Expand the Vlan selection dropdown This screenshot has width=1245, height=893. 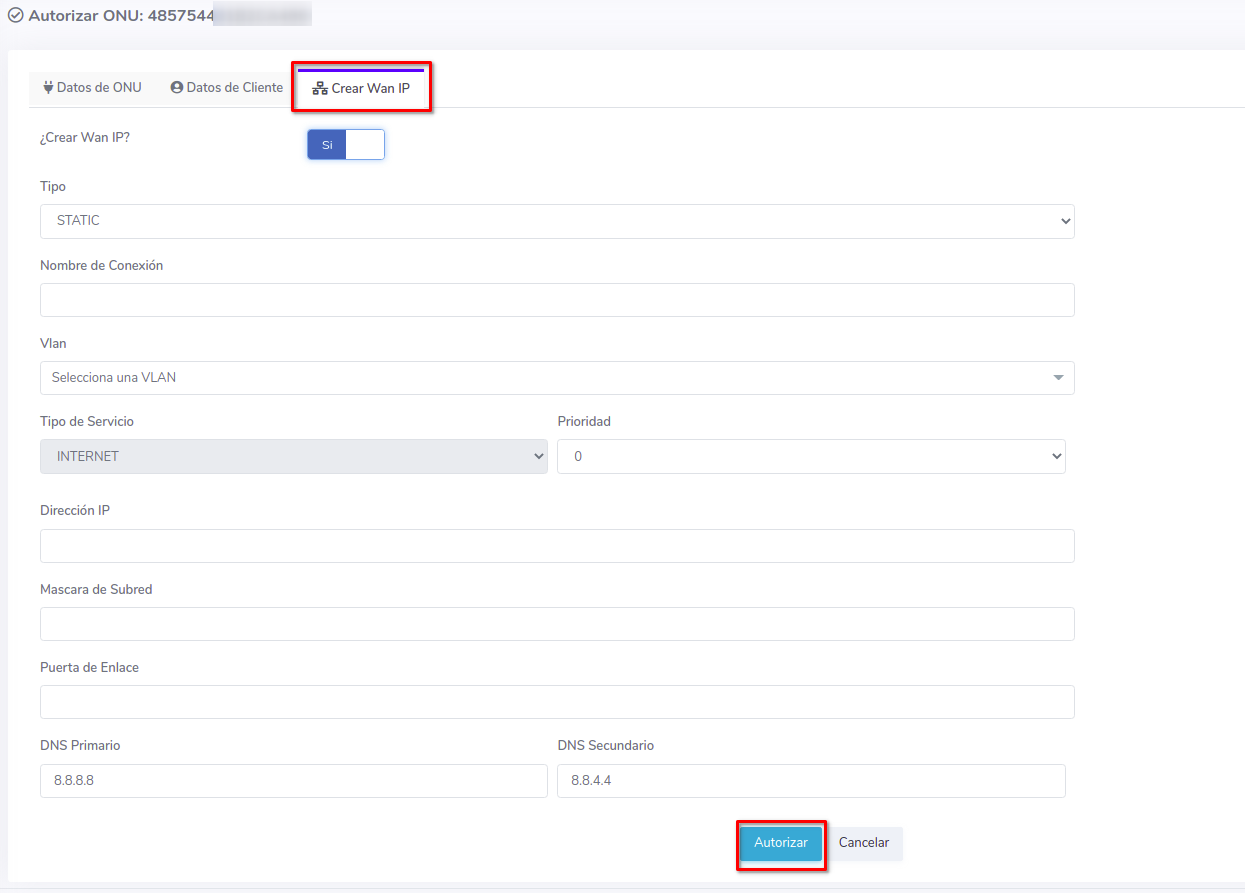[557, 378]
